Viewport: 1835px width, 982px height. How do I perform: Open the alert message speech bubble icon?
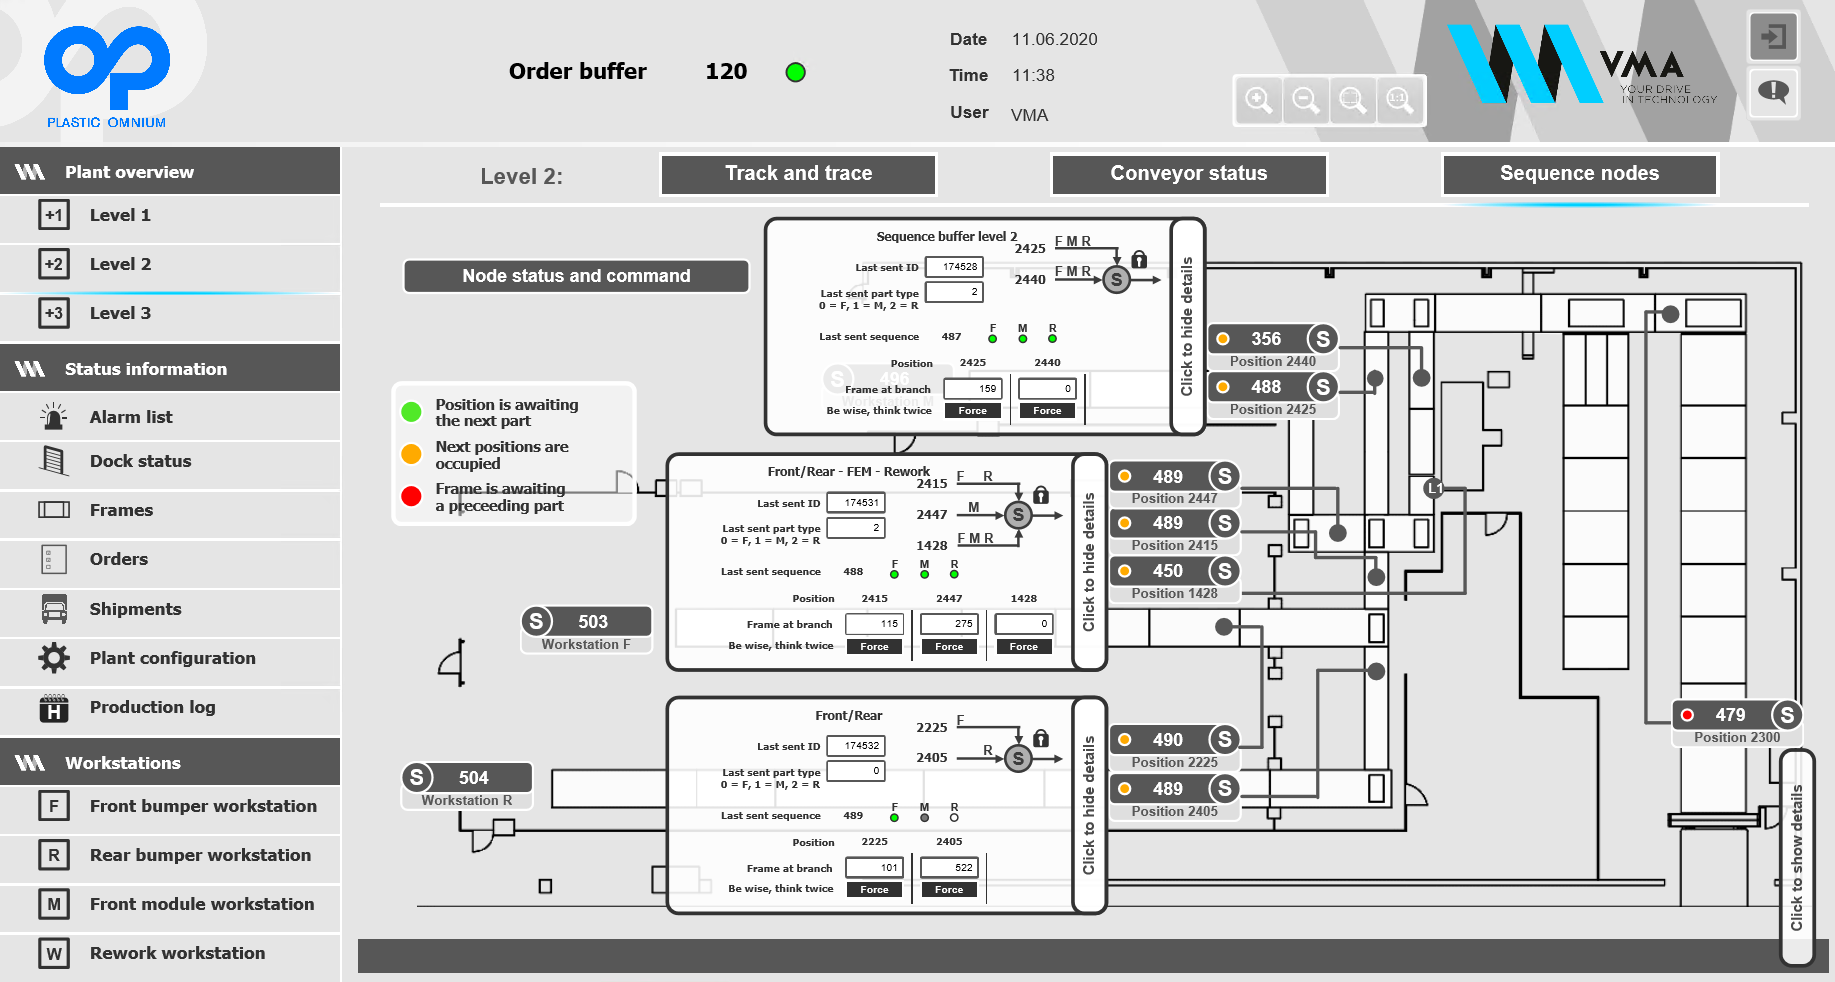[1773, 93]
